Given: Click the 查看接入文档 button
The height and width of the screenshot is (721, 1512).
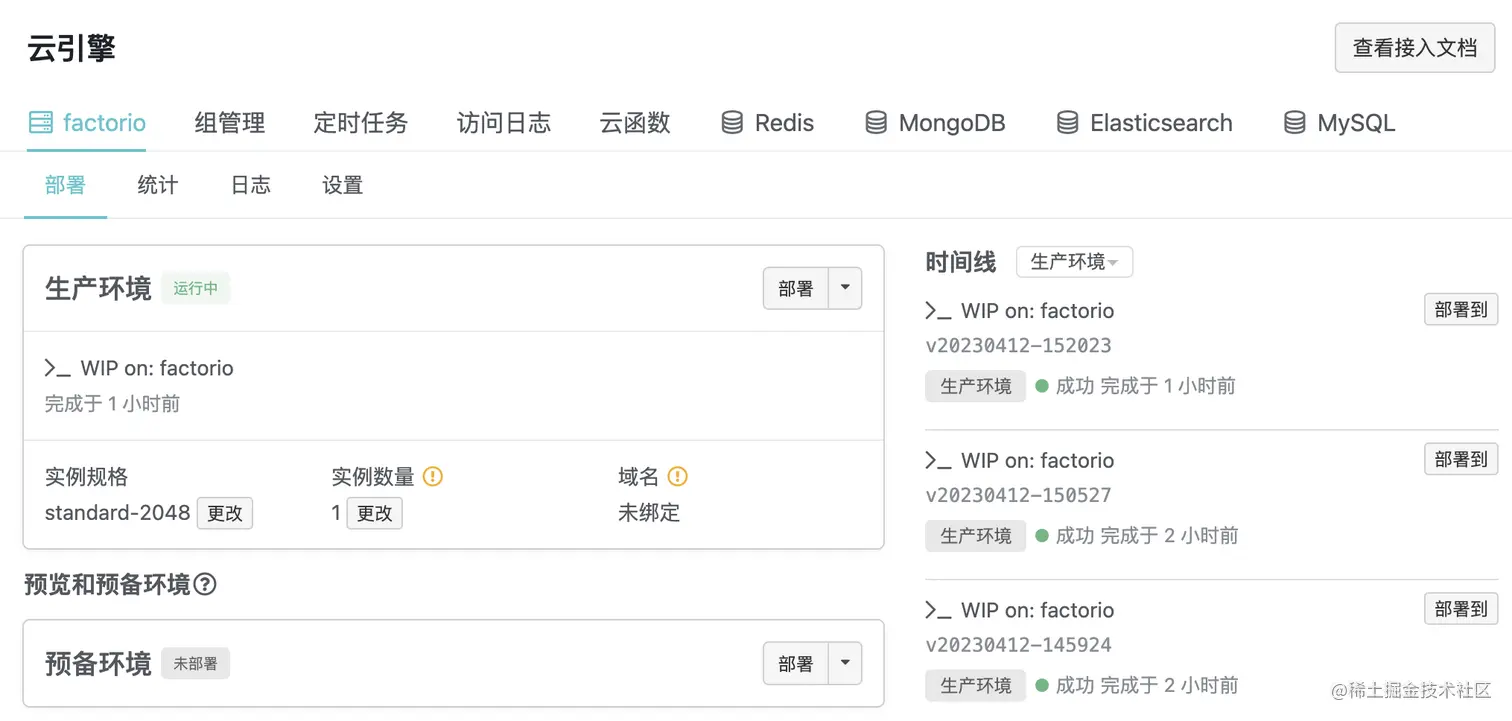Looking at the screenshot, I should click(1414, 47).
